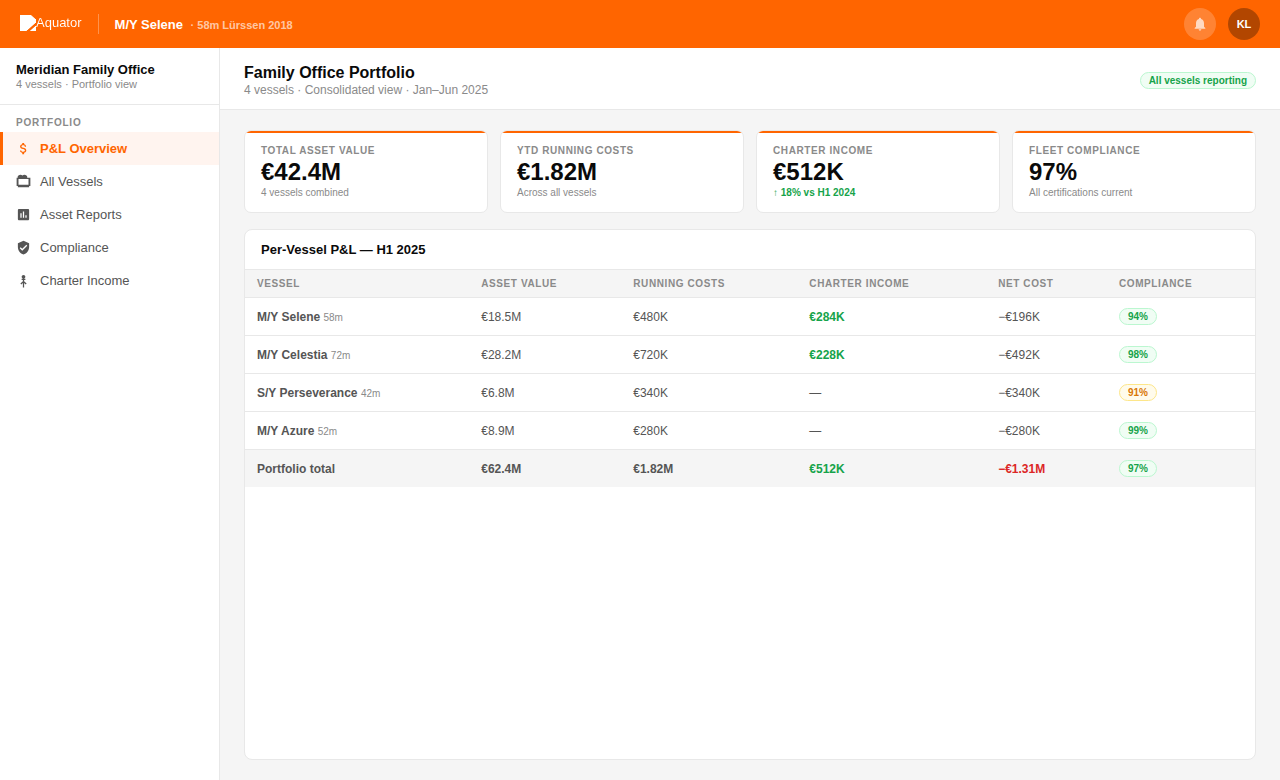Screen dimensions: 1280x780
Task: Click the –€196K net cost cell
Action: 1019,317
